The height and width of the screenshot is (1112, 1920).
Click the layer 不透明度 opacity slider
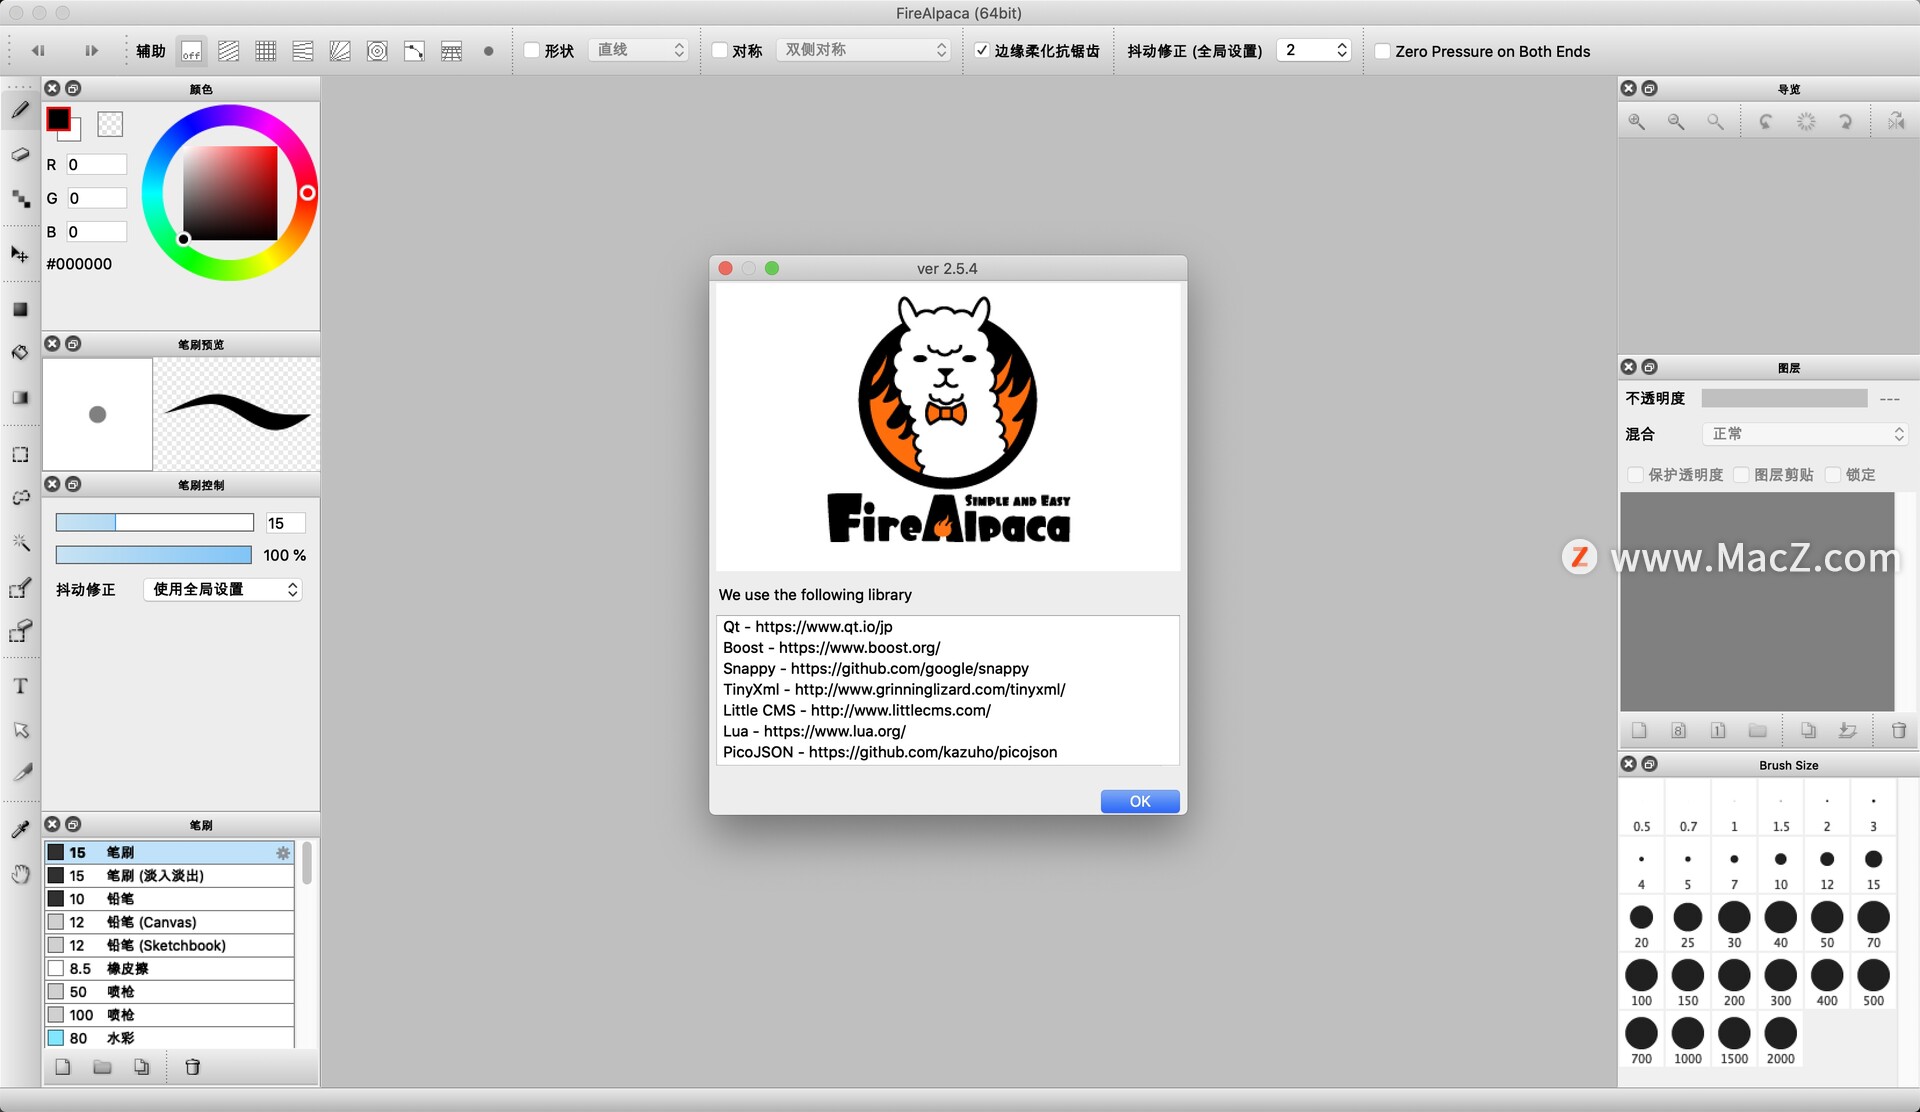(1784, 398)
